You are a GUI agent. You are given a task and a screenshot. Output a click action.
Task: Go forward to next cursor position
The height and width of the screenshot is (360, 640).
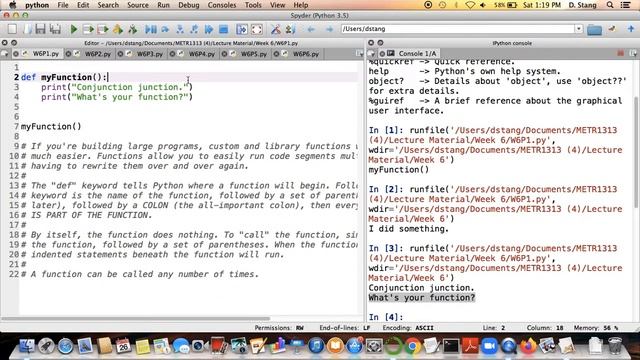[329, 29]
